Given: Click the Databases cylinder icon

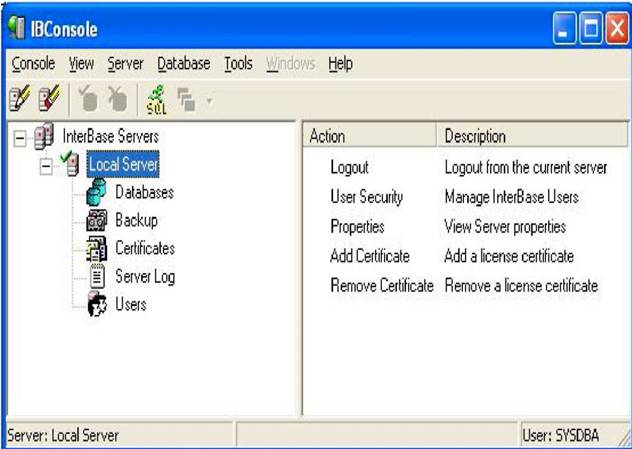Looking at the screenshot, I should point(96,192).
